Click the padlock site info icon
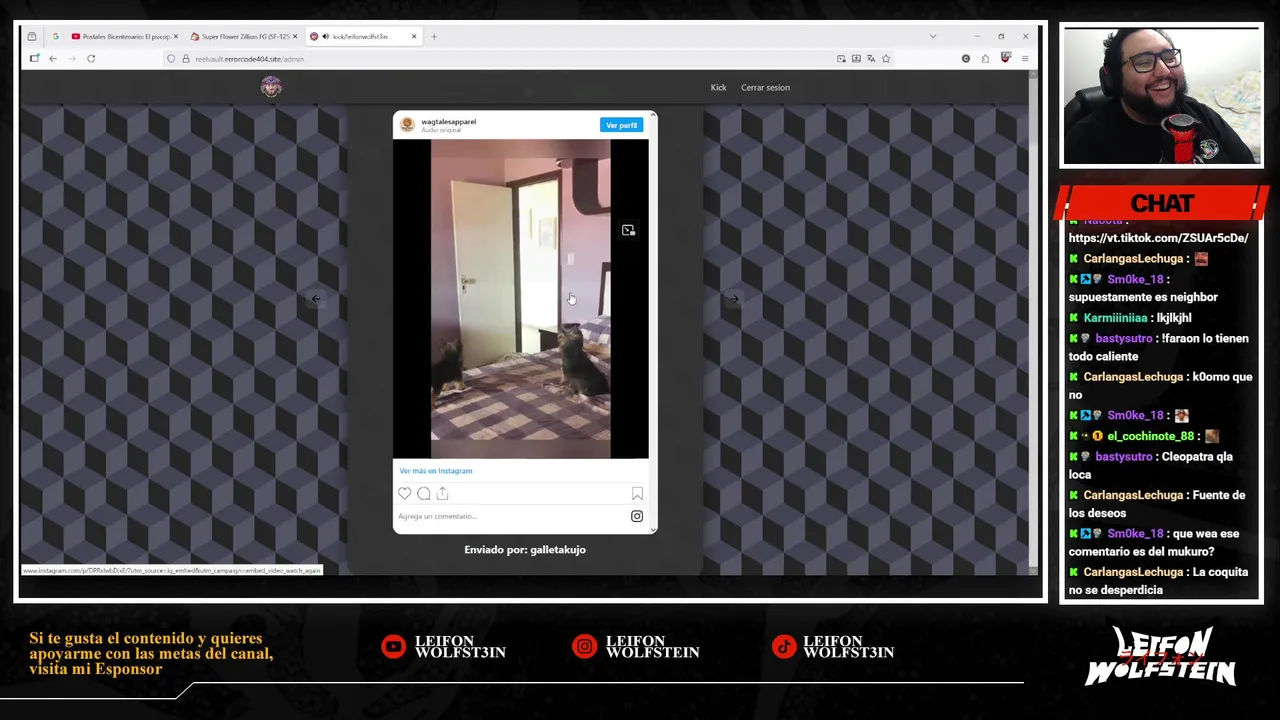This screenshot has width=1280, height=720. [x=185, y=59]
